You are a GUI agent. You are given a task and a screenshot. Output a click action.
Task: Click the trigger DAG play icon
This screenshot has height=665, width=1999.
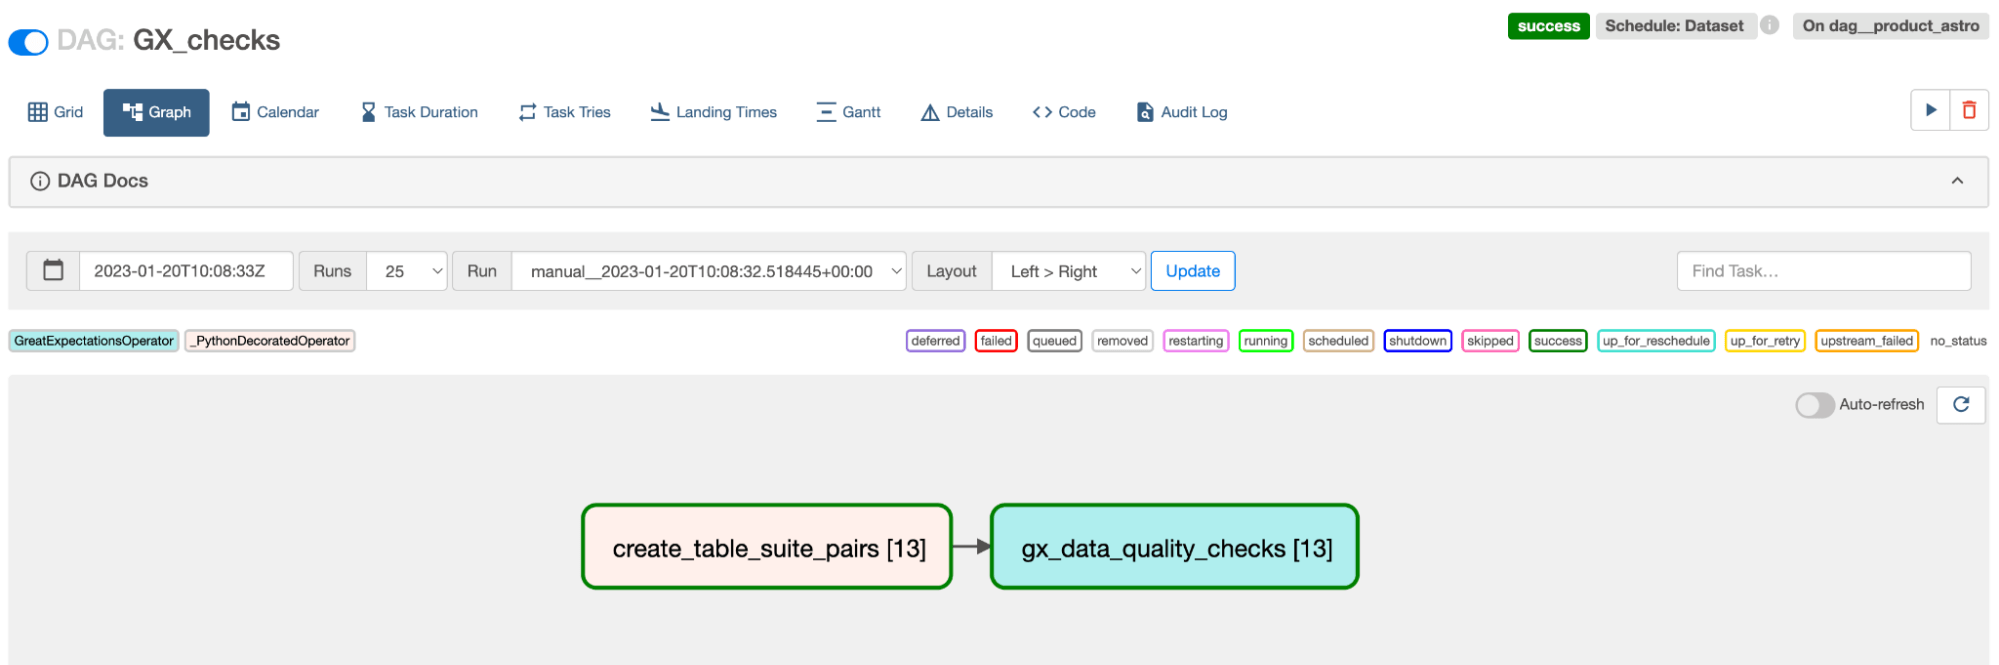pos(1930,111)
